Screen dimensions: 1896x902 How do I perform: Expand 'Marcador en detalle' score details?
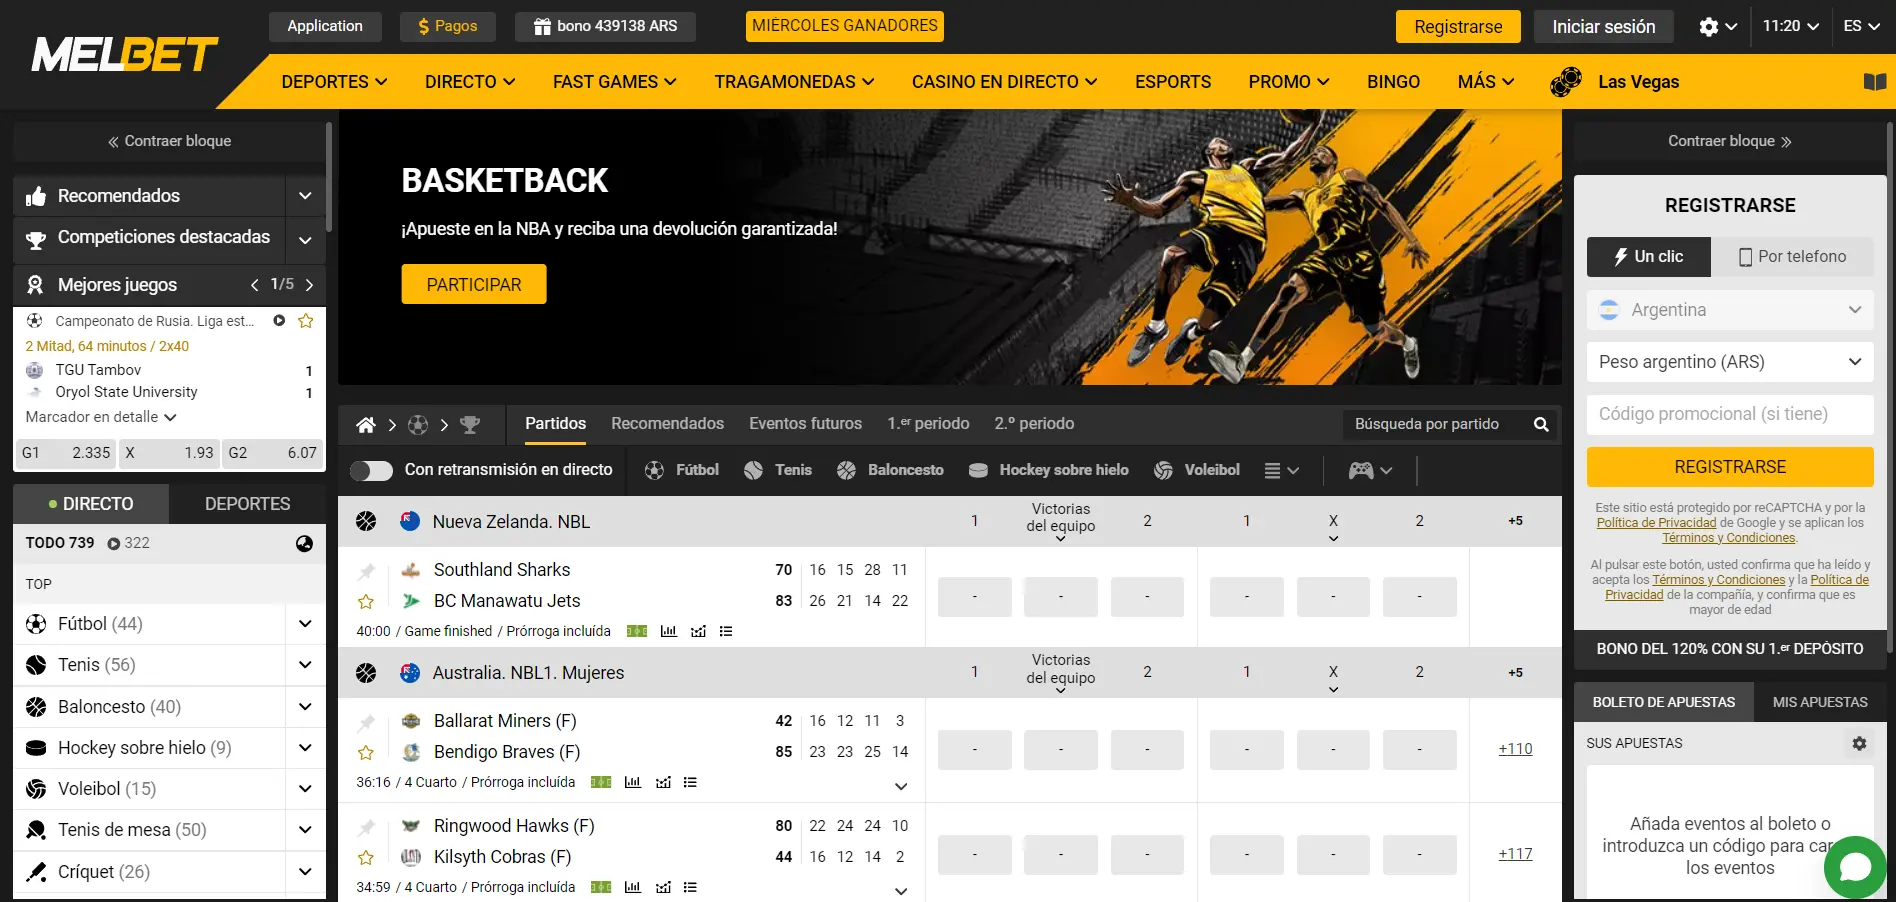[x=101, y=417]
